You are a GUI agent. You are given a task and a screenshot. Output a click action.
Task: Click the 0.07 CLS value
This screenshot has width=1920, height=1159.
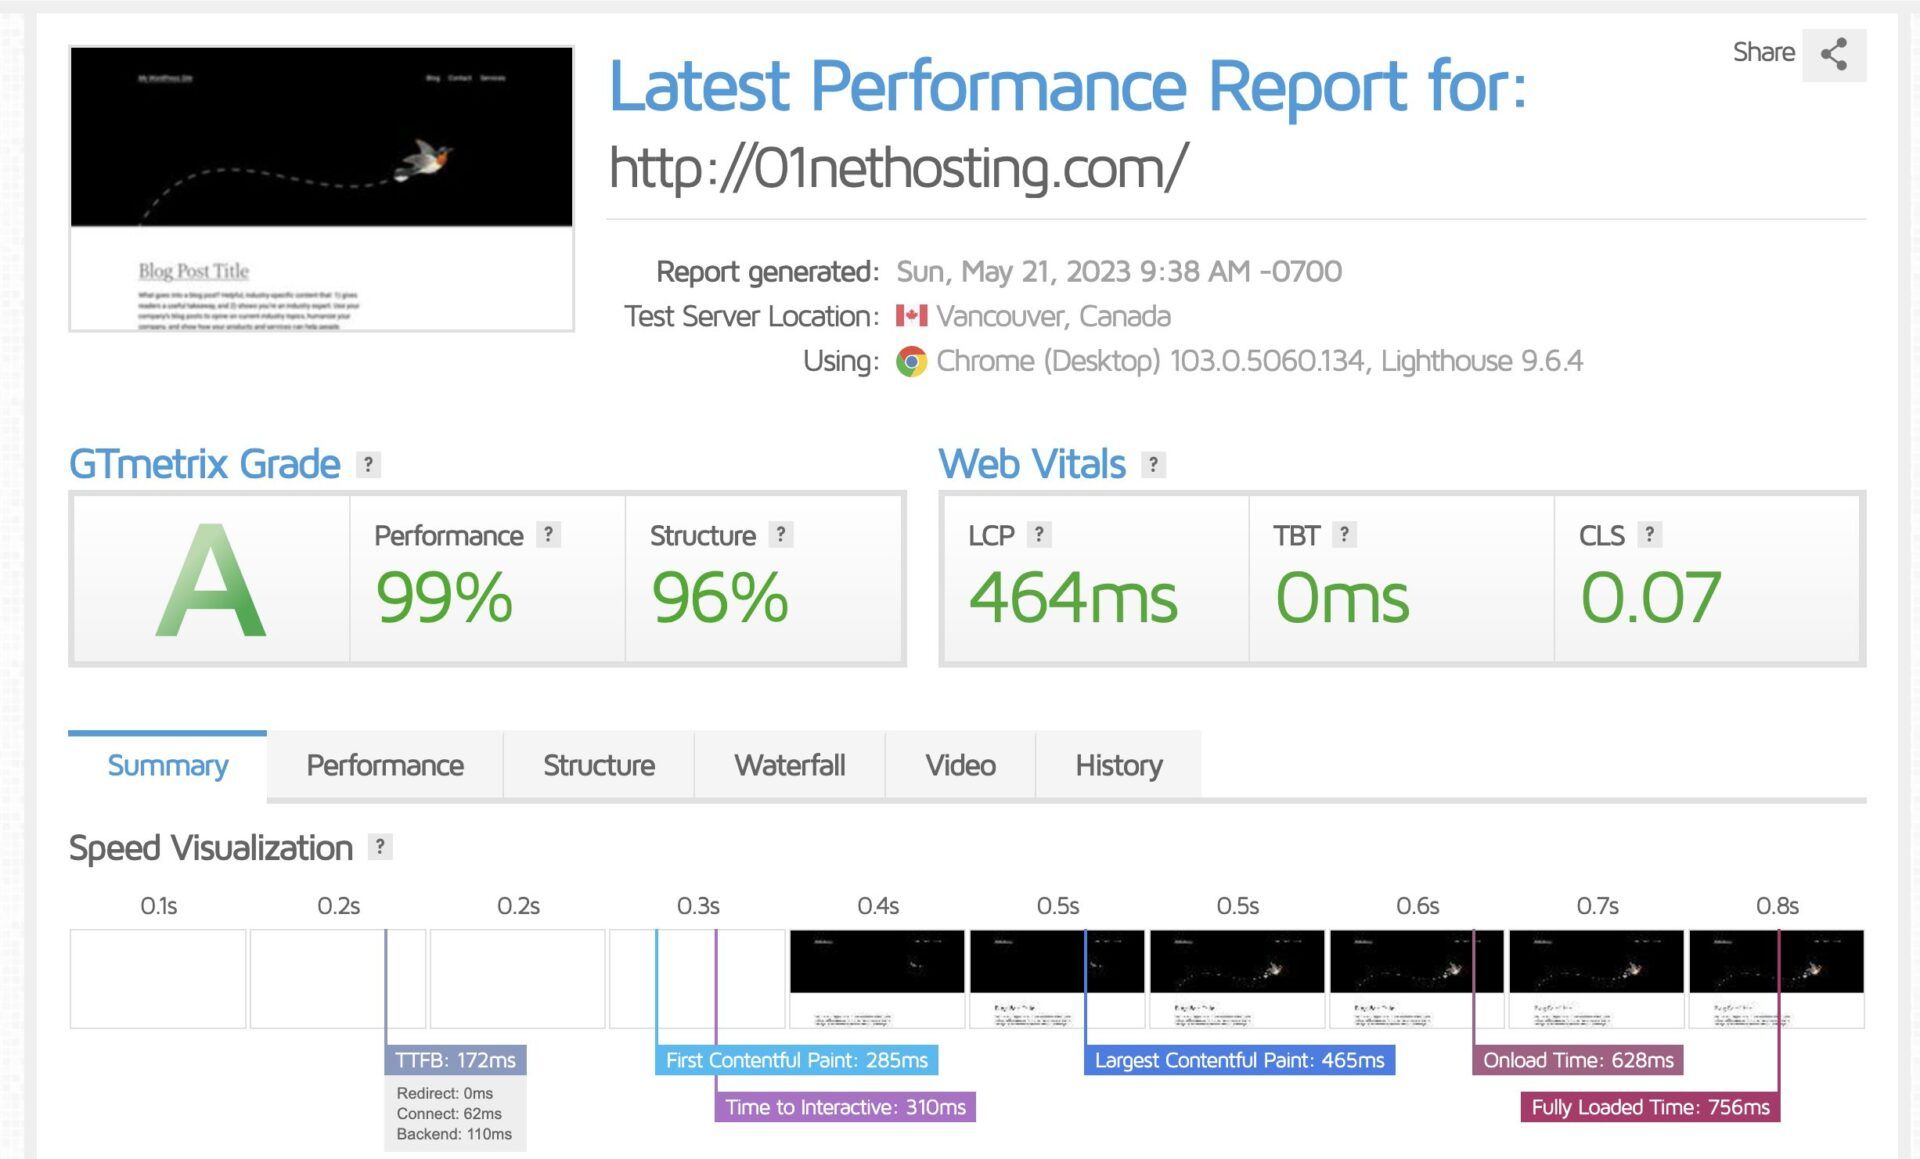[1650, 597]
